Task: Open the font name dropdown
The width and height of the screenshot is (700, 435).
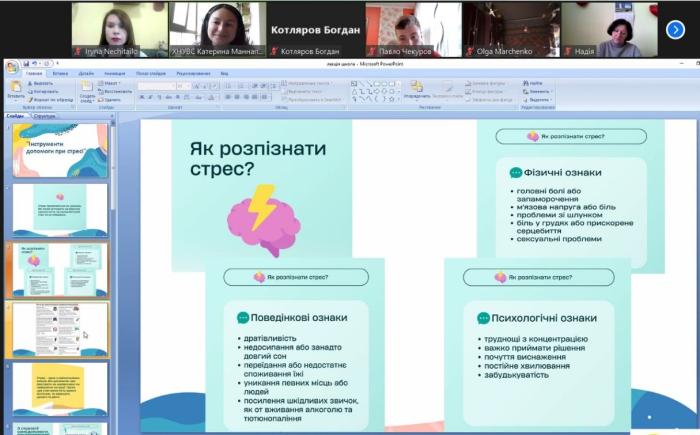Action: click(x=174, y=85)
